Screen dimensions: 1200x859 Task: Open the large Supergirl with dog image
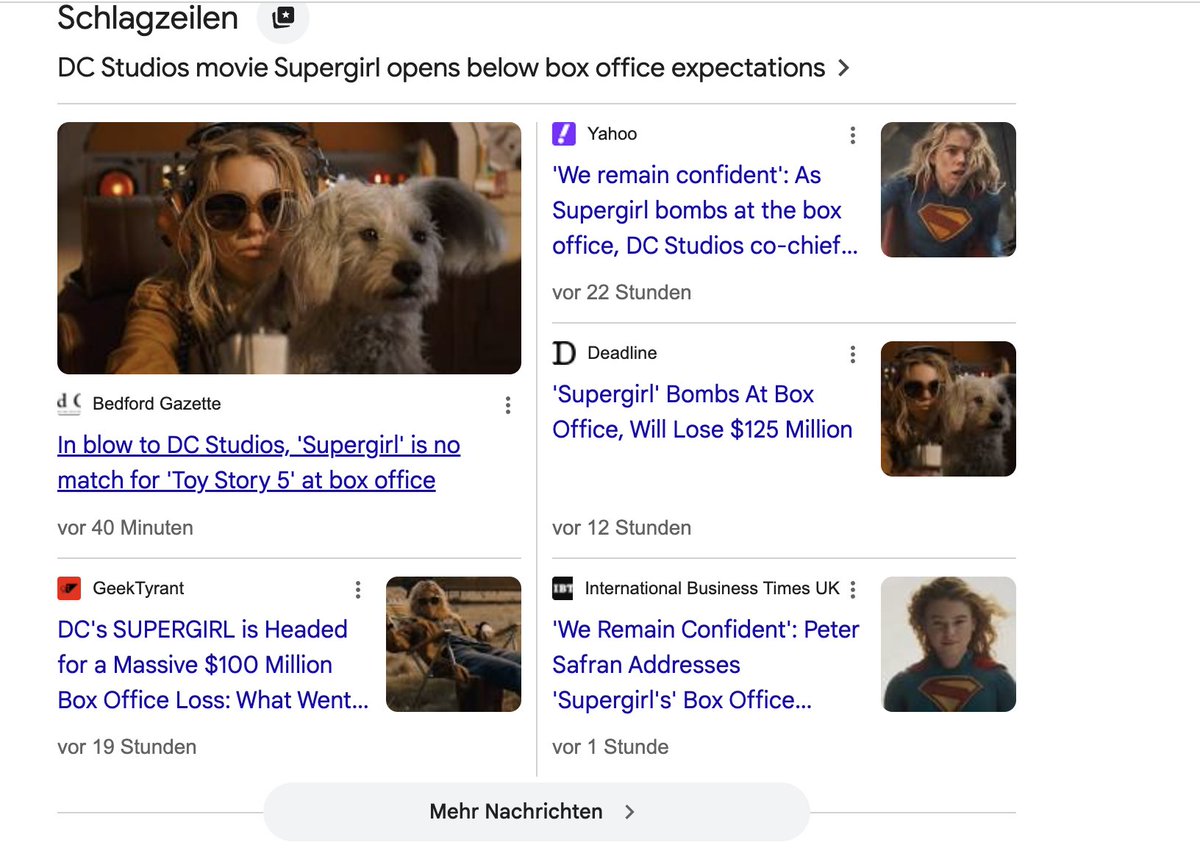click(x=289, y=248)
